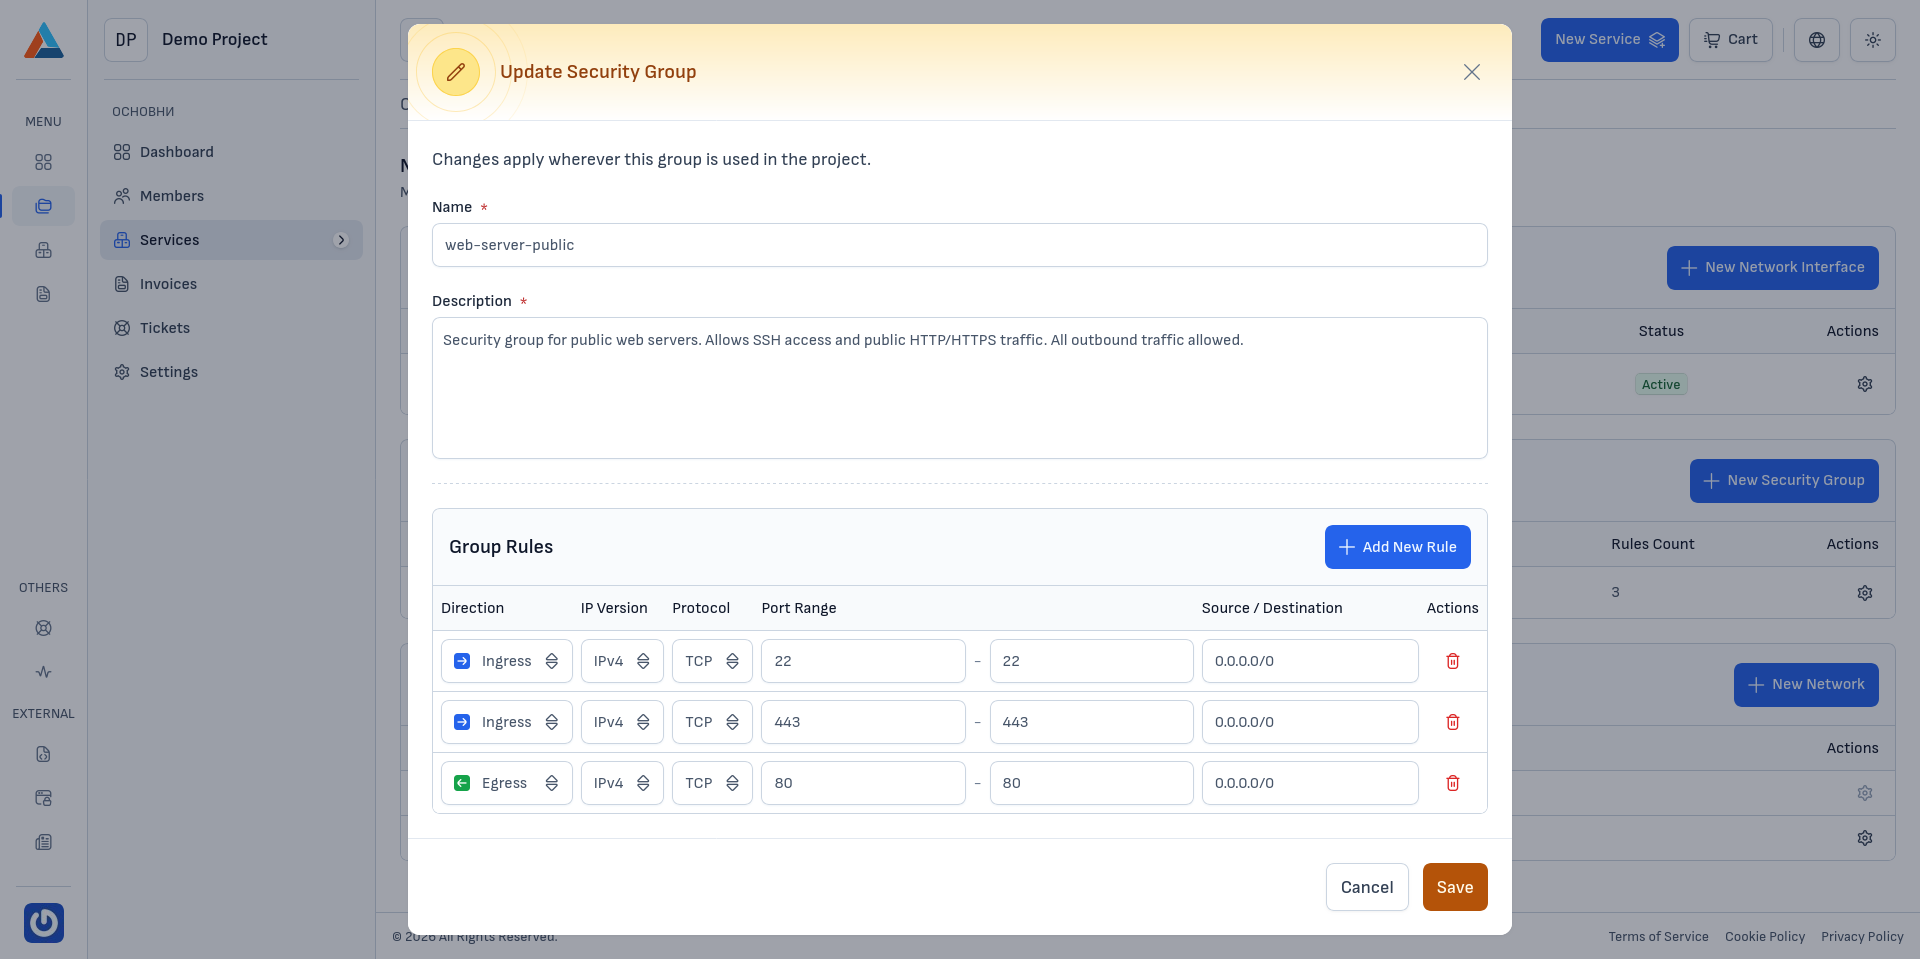The height and width of the screenshot is (959, 1920).
Task: Click Add New Rule button
Action: [x=1397, y=547]
